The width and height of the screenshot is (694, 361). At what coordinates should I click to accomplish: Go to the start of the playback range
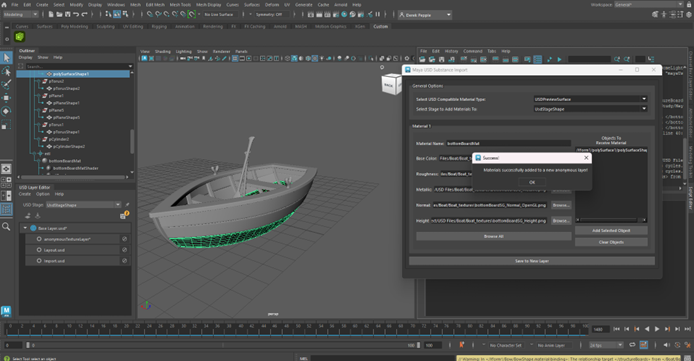tap(617, 329)
